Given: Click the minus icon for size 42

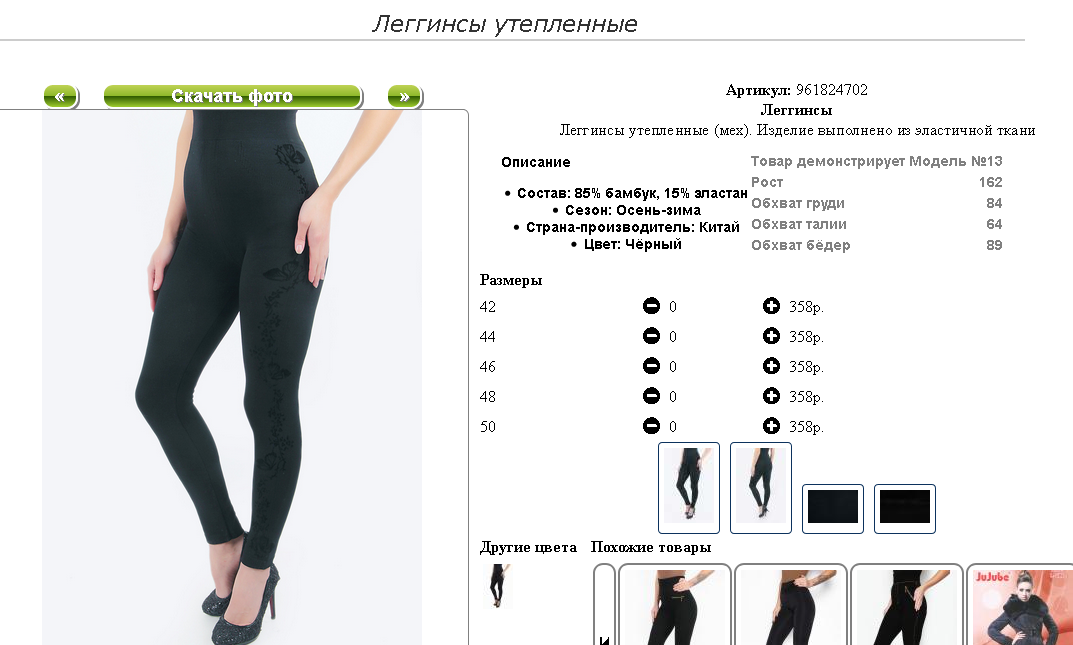Looking at the screenshot, I should [x=651, y=306].
